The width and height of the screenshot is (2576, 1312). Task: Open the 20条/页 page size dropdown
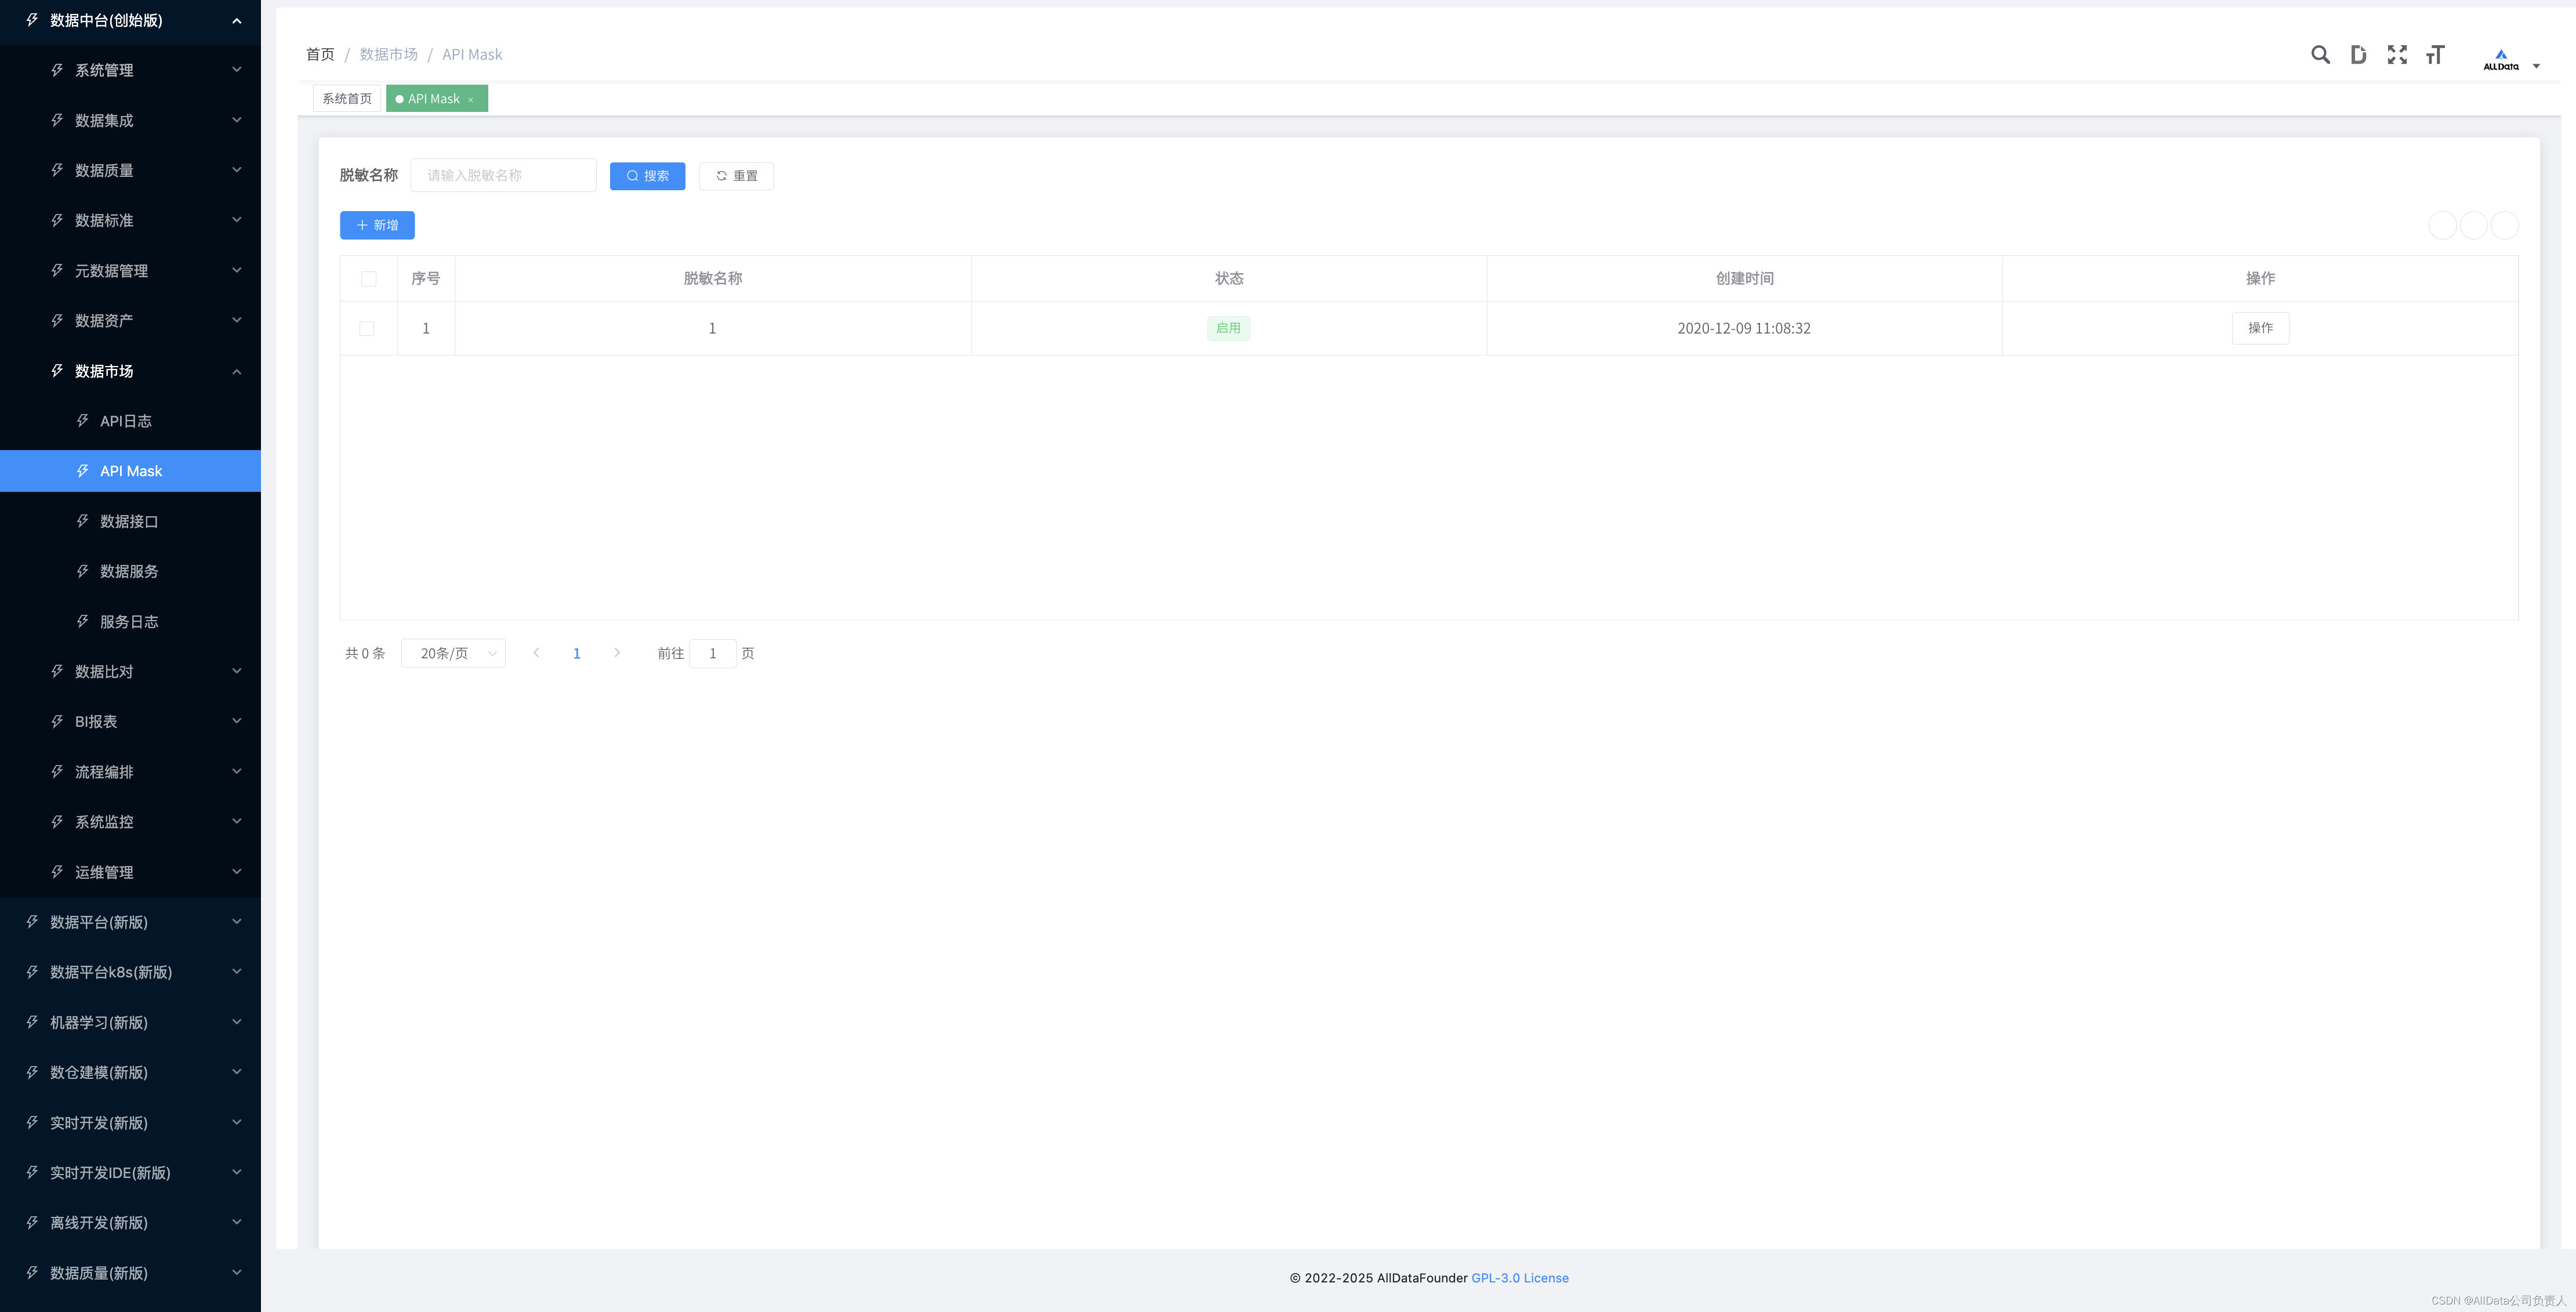pyautogui.click(x=453, y=654)
